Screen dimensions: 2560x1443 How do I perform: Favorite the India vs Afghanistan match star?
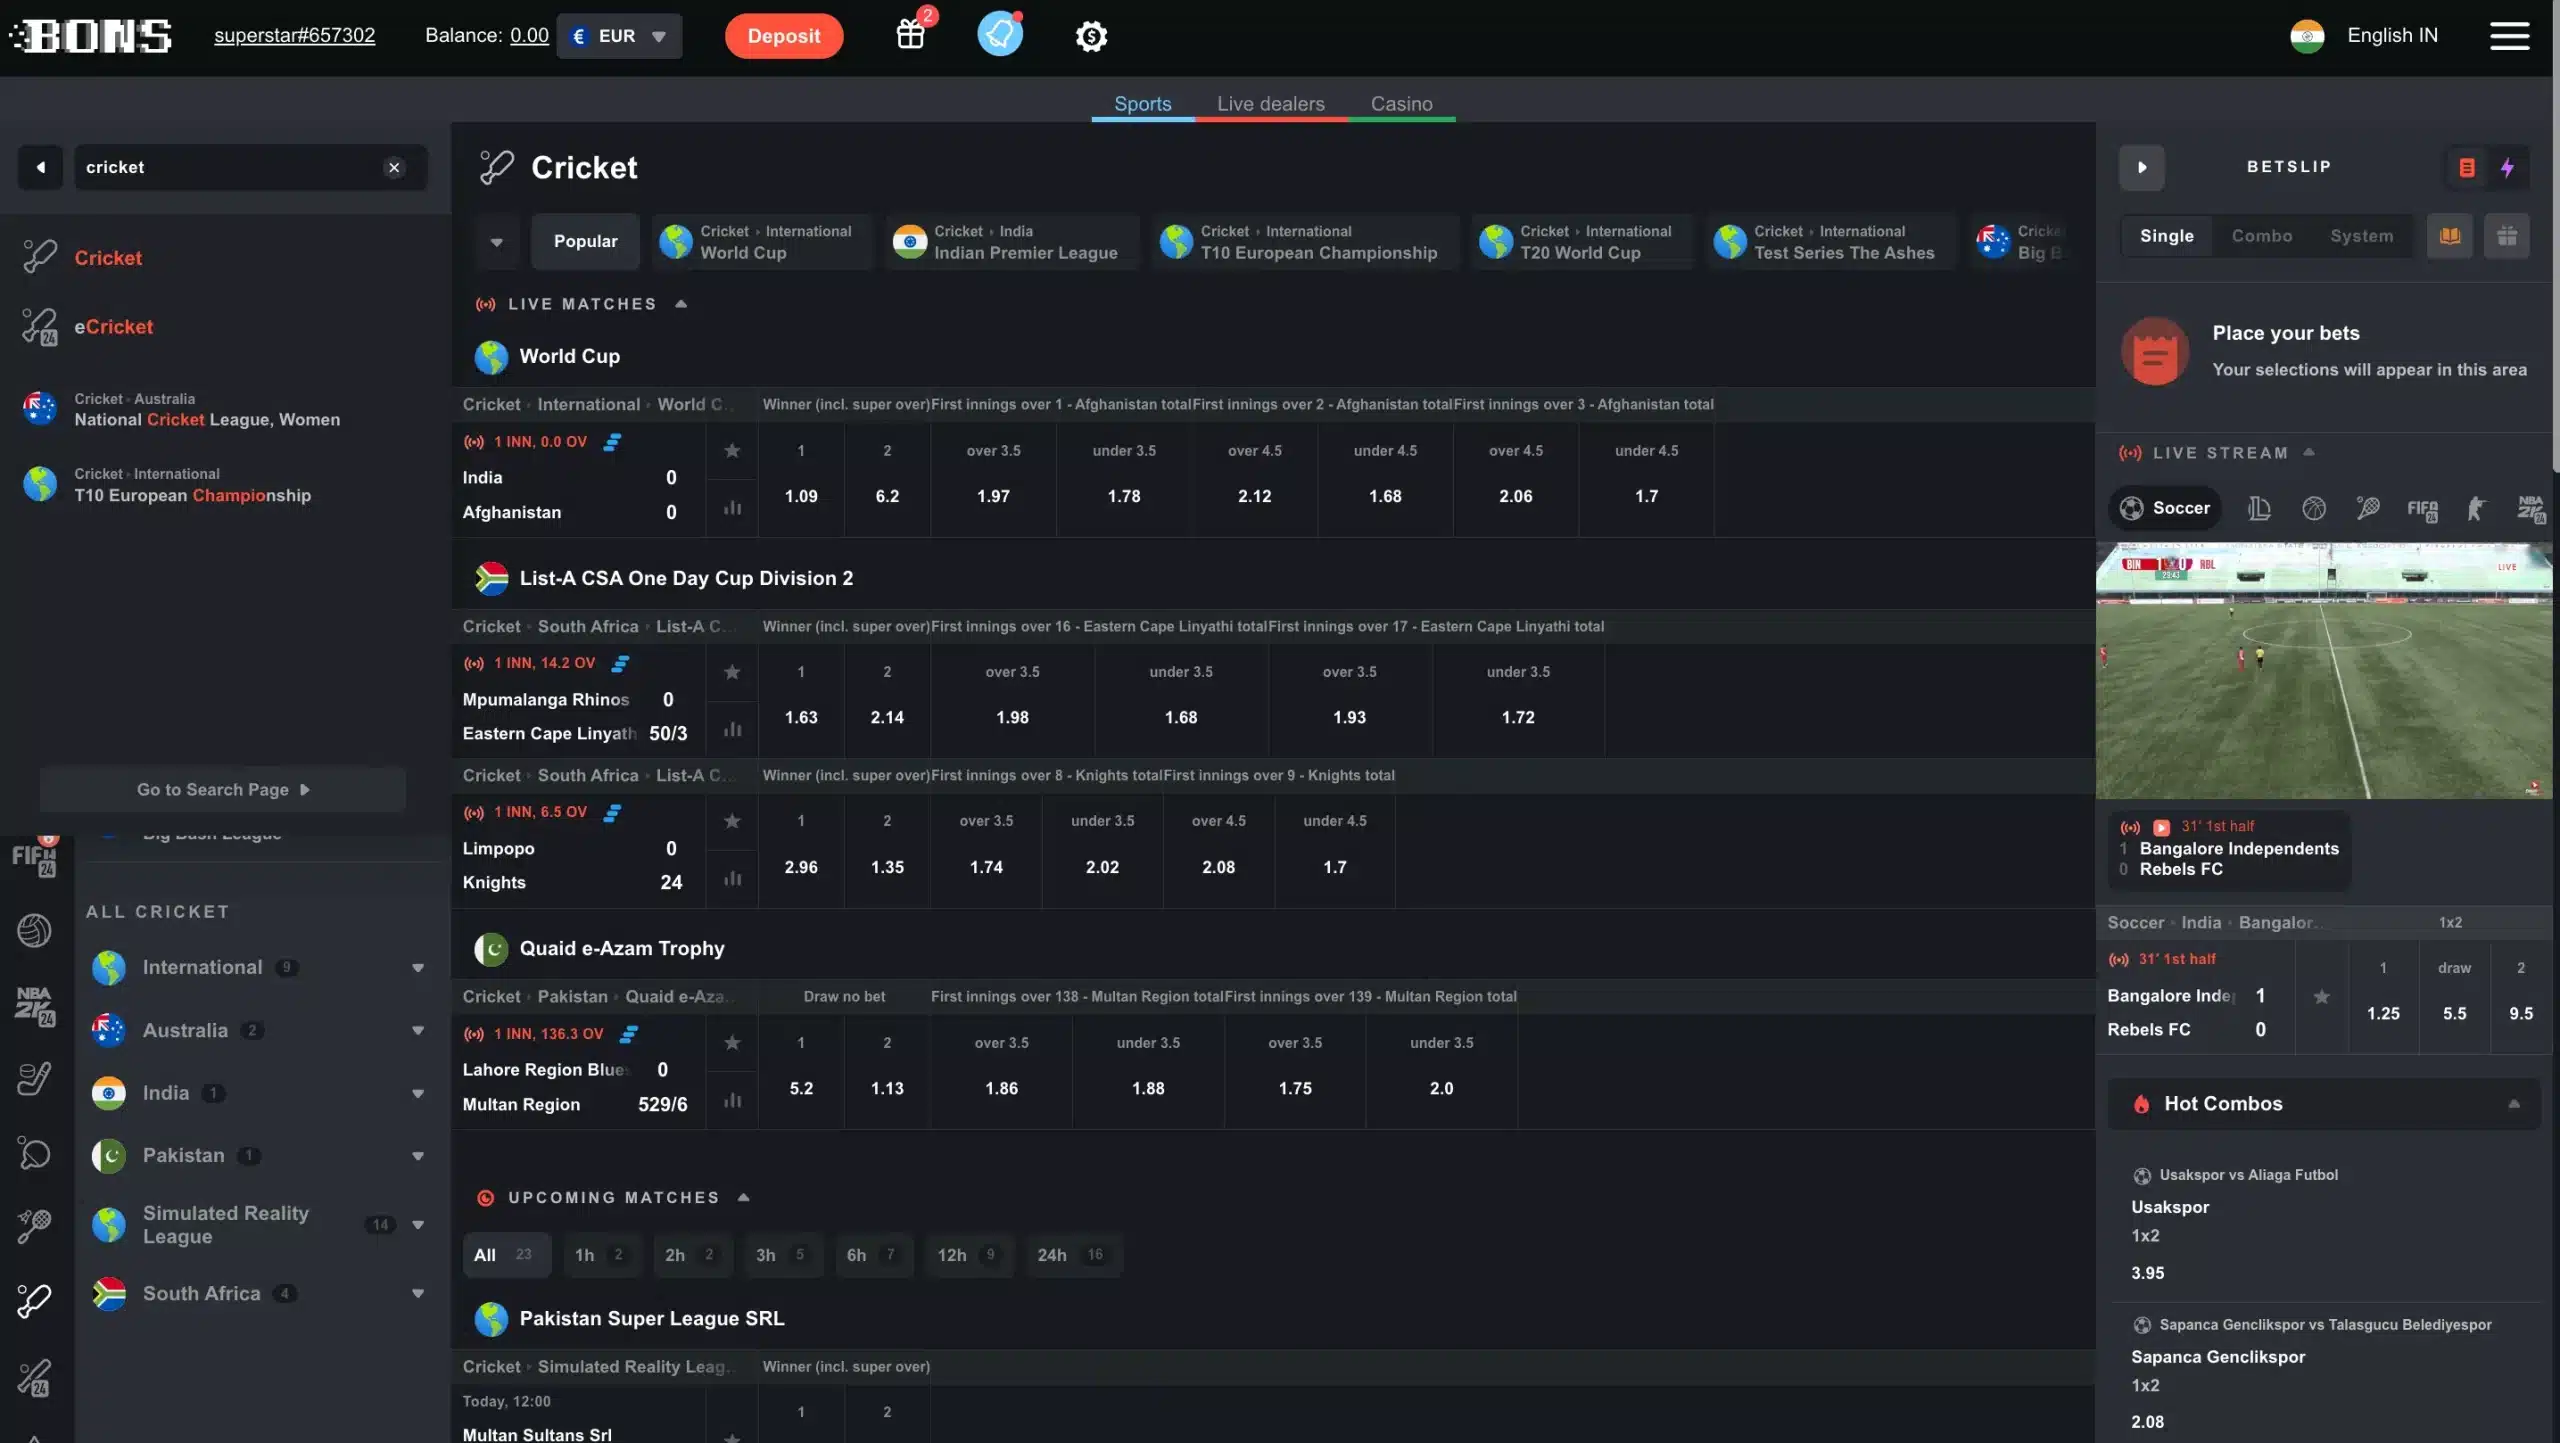point(732,450)
